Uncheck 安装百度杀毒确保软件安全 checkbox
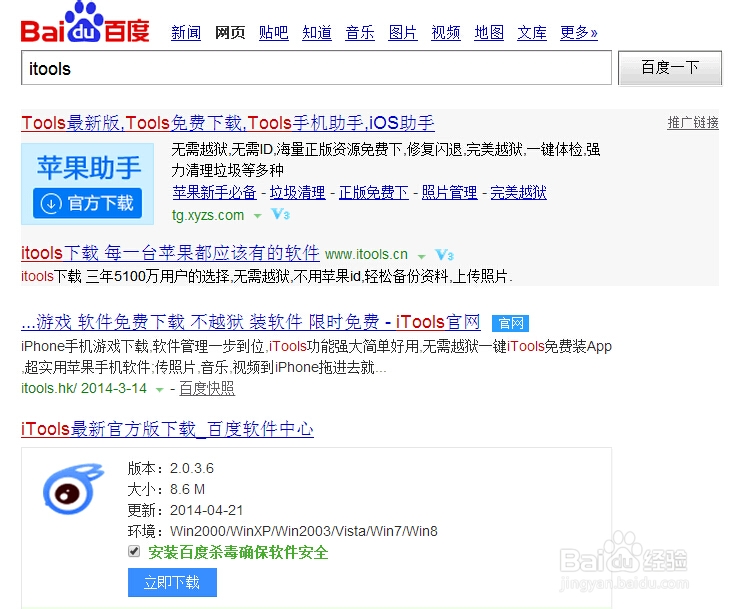The height and width of the screenshot is (609, 730). [x=134, y=552]
